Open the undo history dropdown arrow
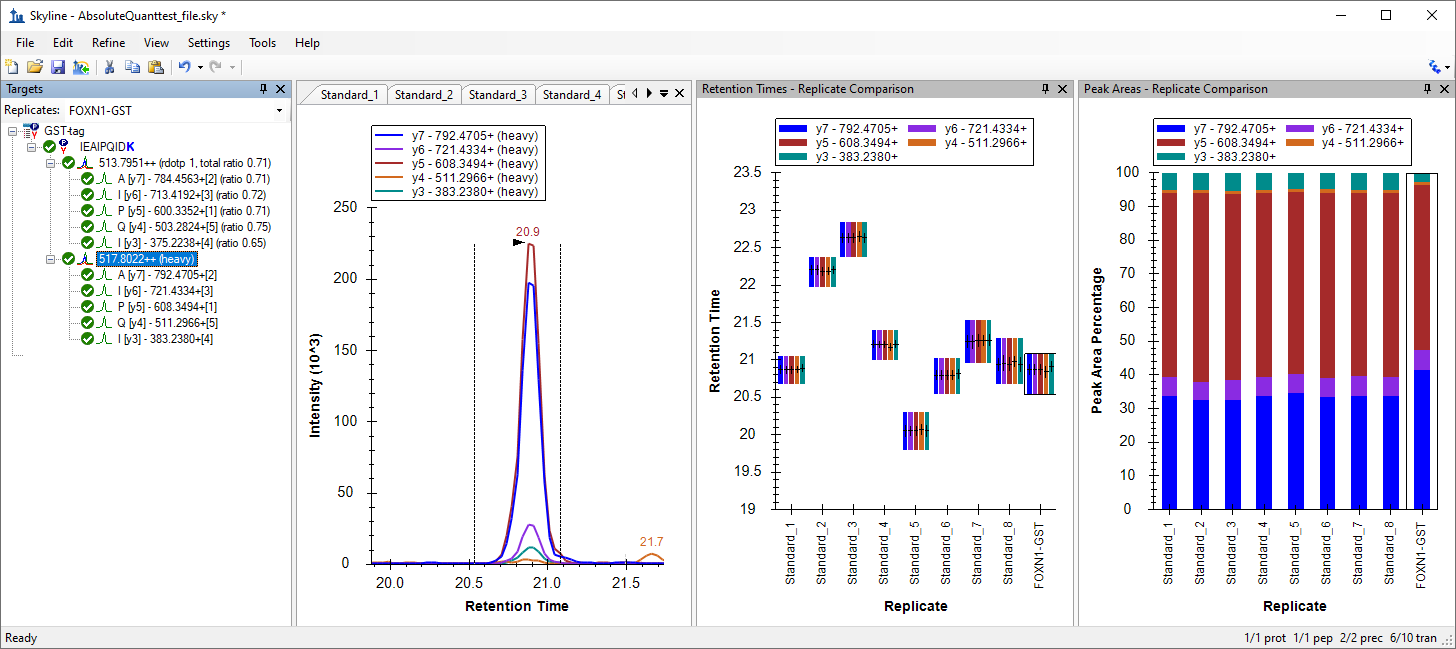The height and width of the screenshot is (649, 1456). (x=200, y=67)
